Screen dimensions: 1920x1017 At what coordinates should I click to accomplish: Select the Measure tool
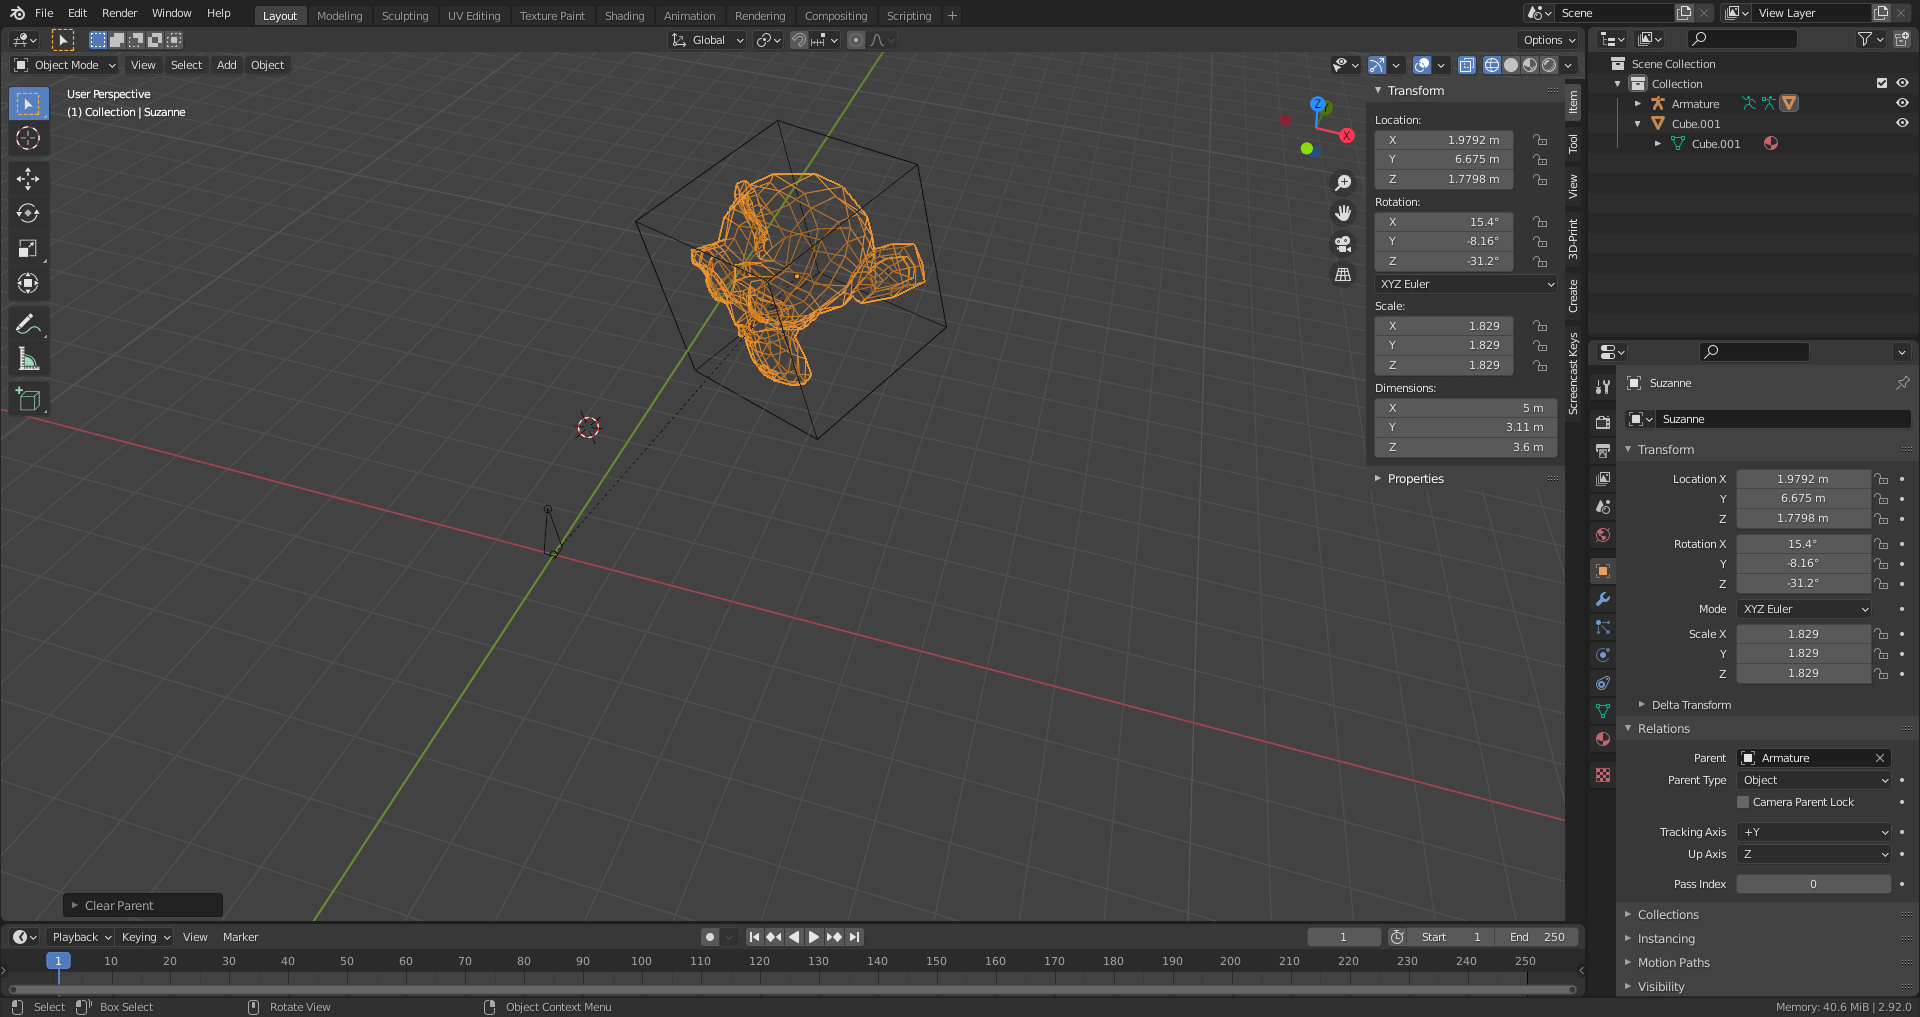pyautogui.click(x=28, y=359)
